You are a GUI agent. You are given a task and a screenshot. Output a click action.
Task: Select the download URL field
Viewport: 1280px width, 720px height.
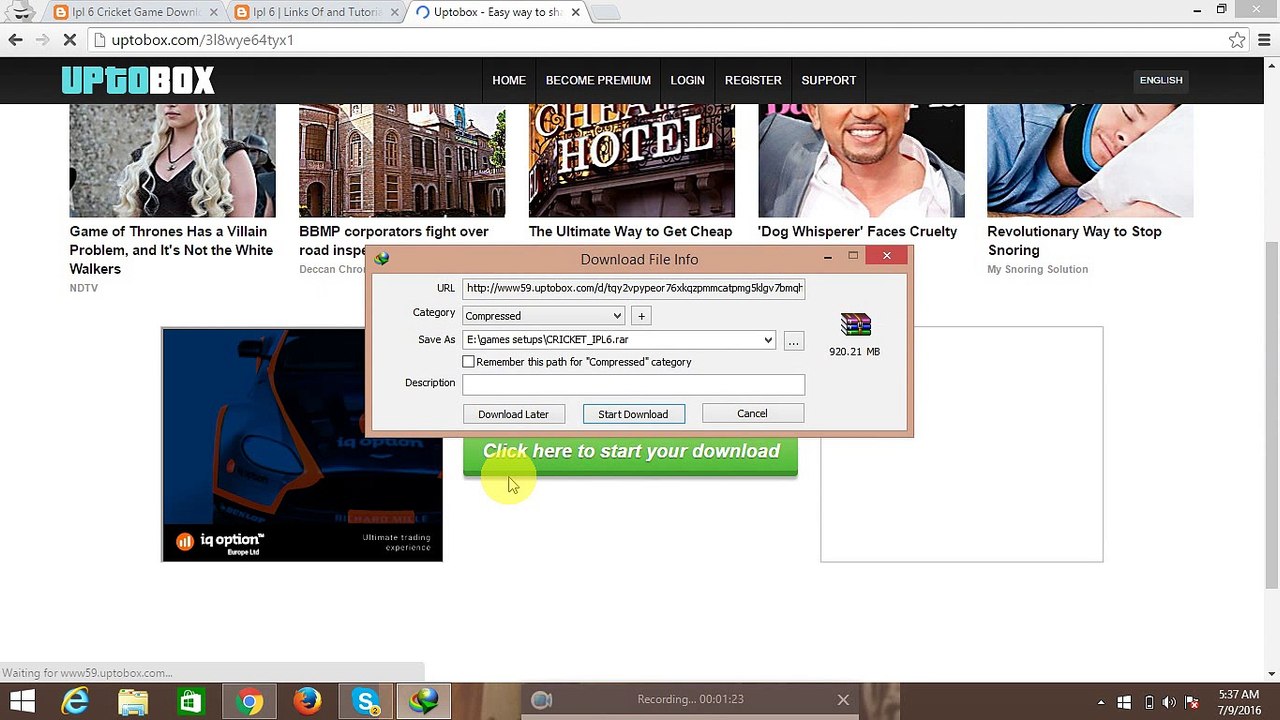click(633, 288)
